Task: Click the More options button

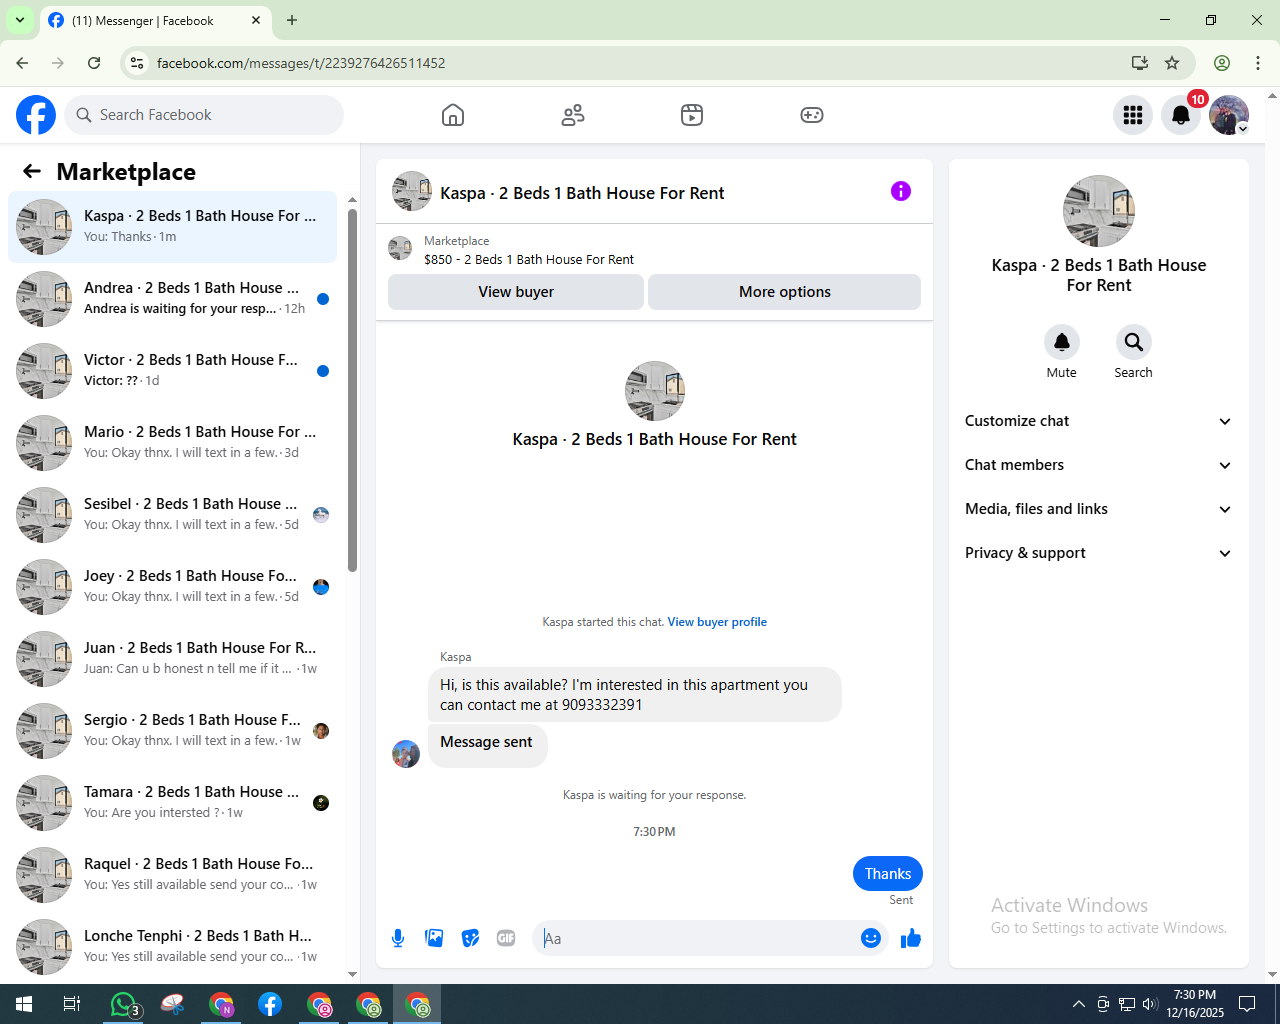Action: click(x=785, y=292)
